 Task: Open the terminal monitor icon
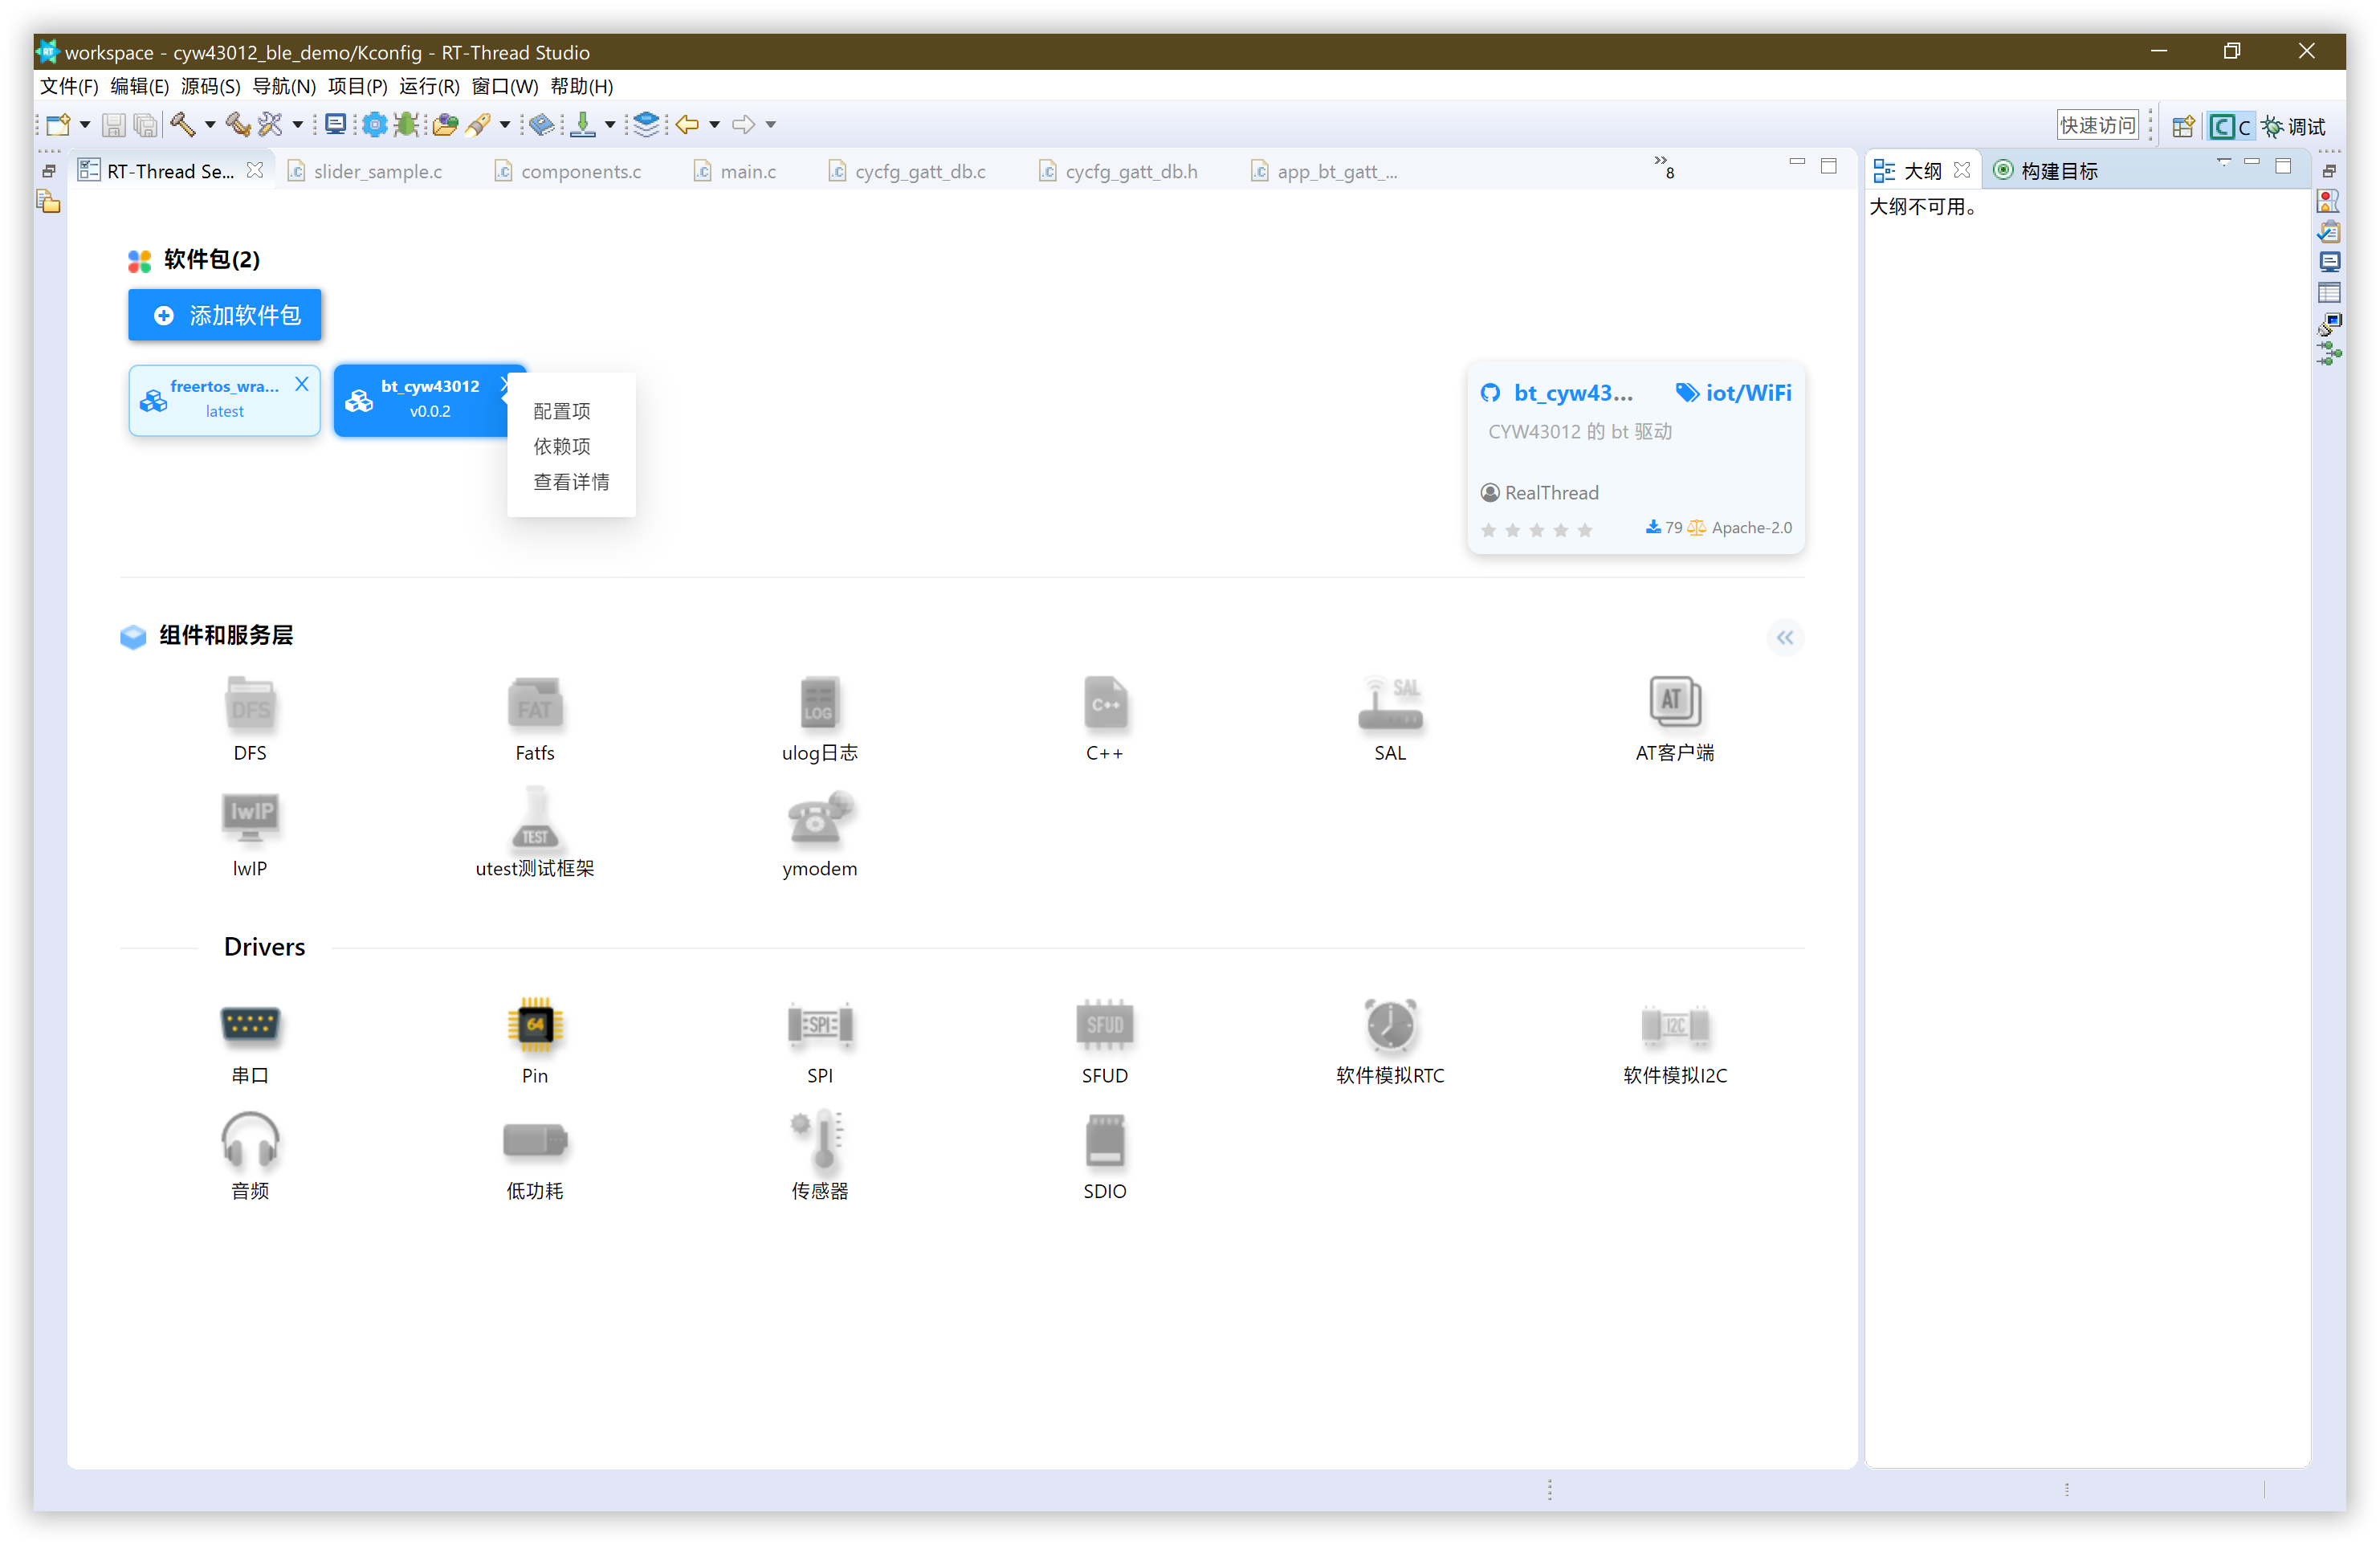tap(336, 124)
